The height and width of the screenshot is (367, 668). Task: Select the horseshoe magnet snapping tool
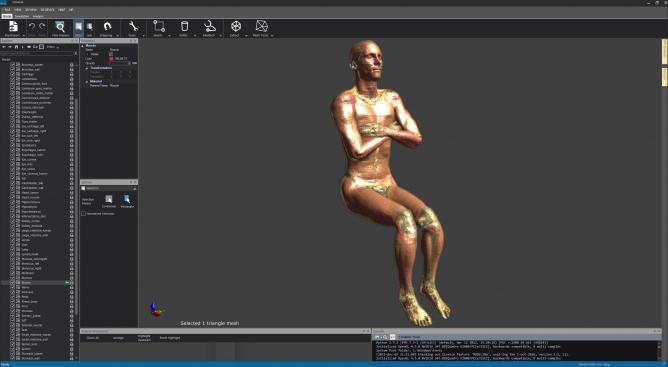pyautogui.click(x=107, y=27)
